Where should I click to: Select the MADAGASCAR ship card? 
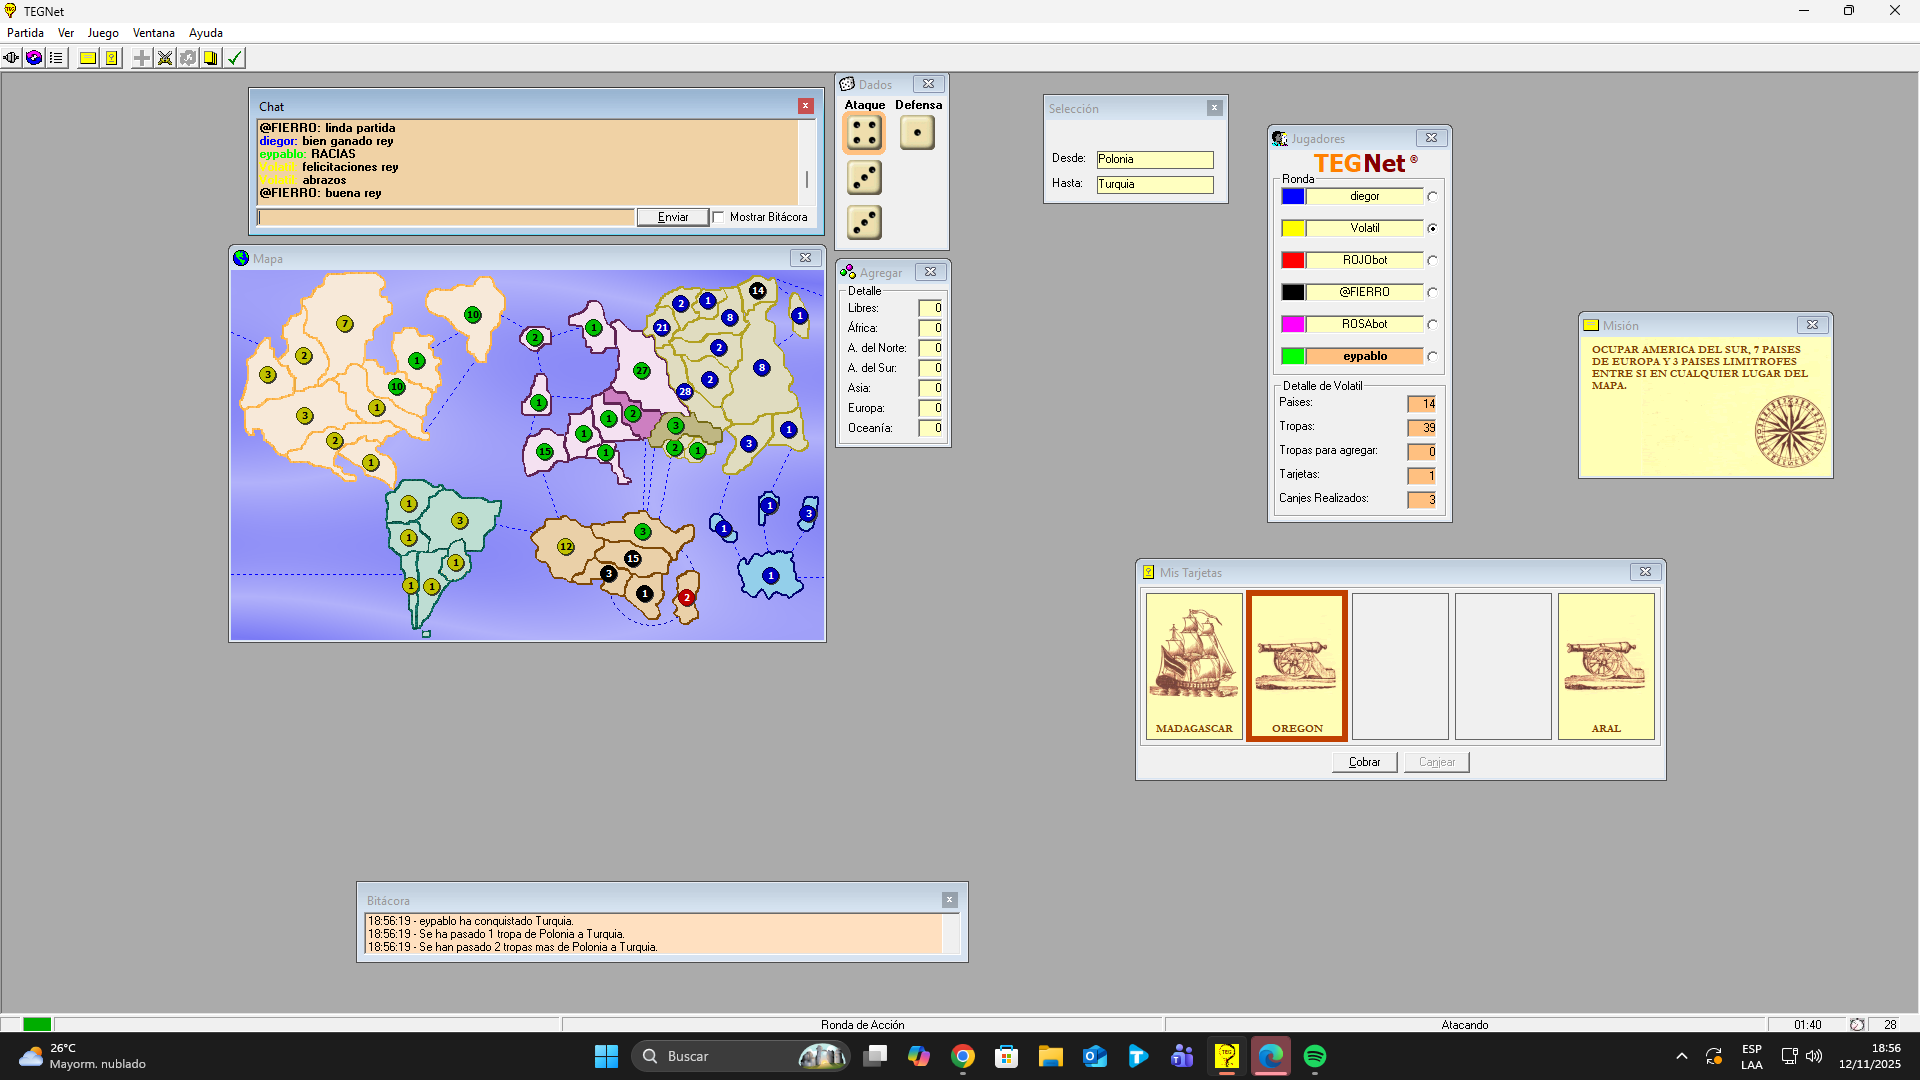point(1194,666)
